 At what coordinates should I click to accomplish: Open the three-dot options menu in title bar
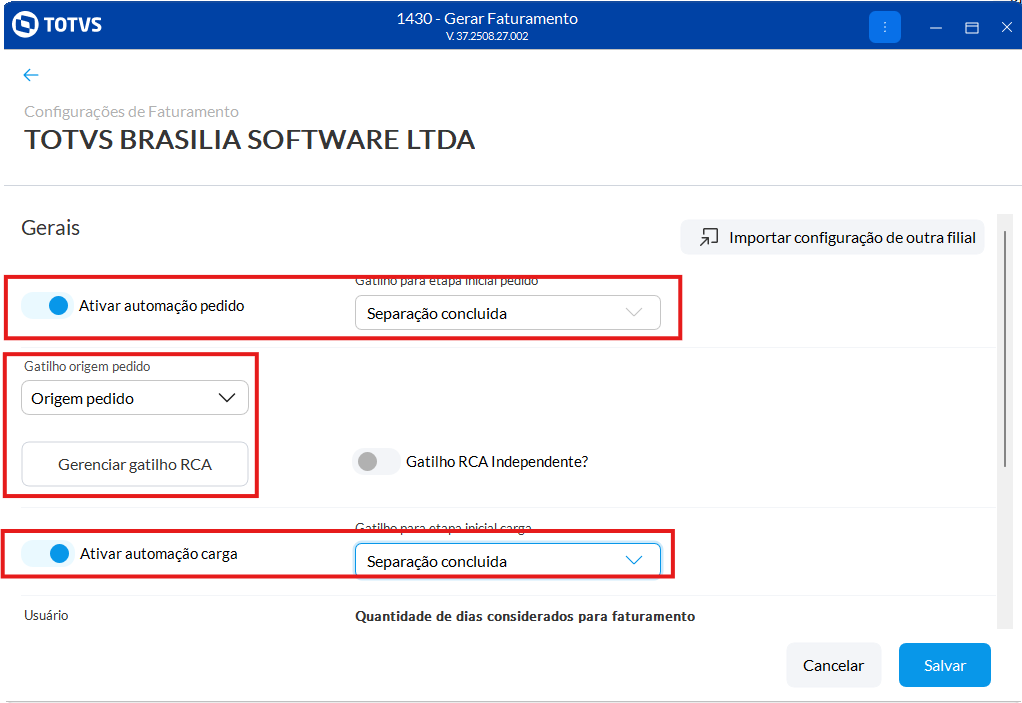884,27
